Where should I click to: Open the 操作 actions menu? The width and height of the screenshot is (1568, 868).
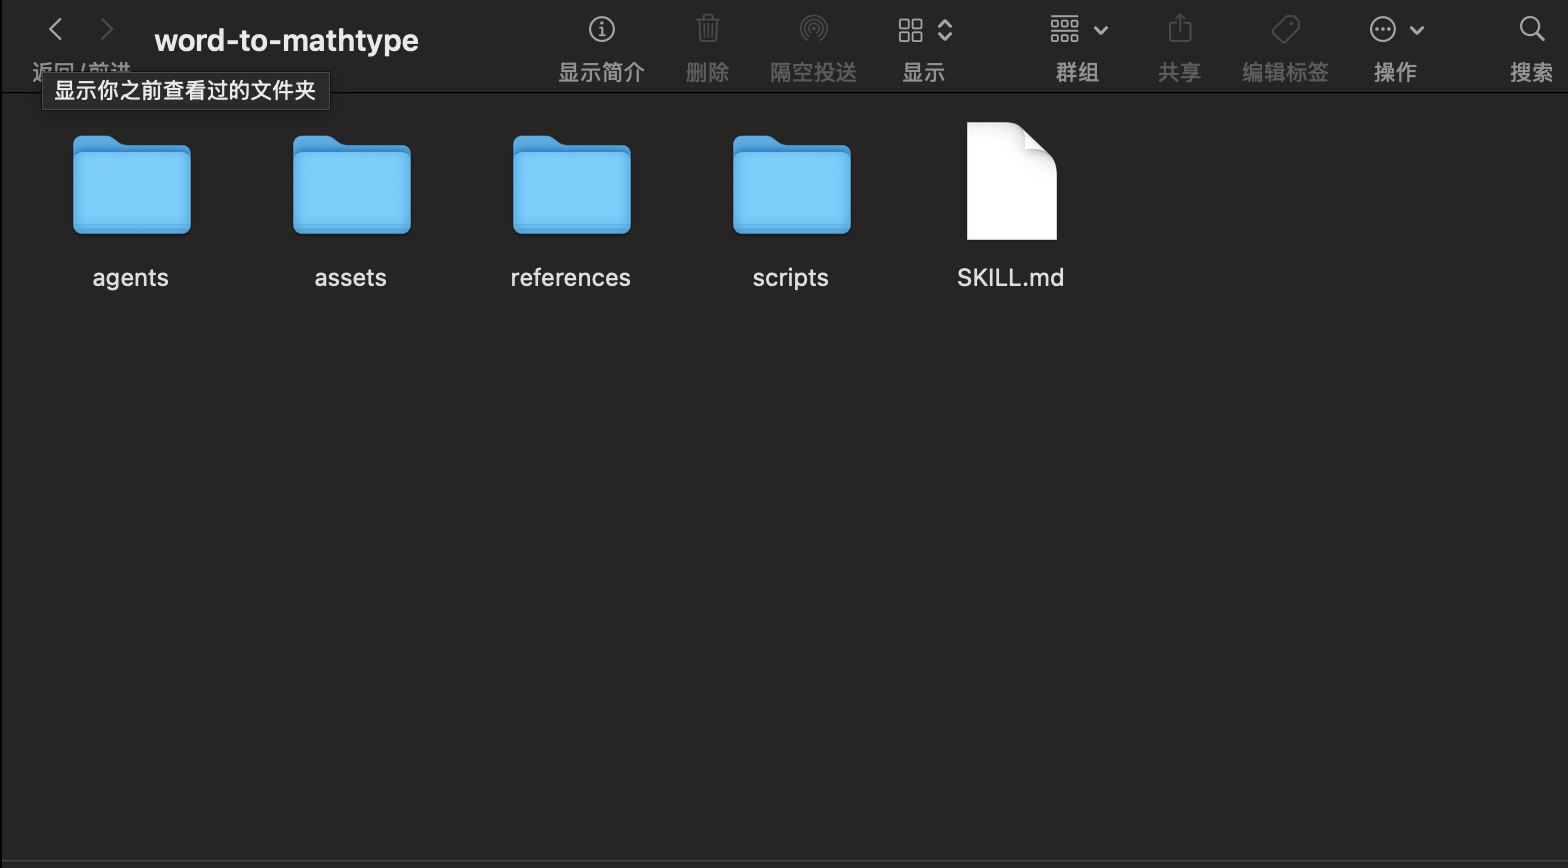1396,30
